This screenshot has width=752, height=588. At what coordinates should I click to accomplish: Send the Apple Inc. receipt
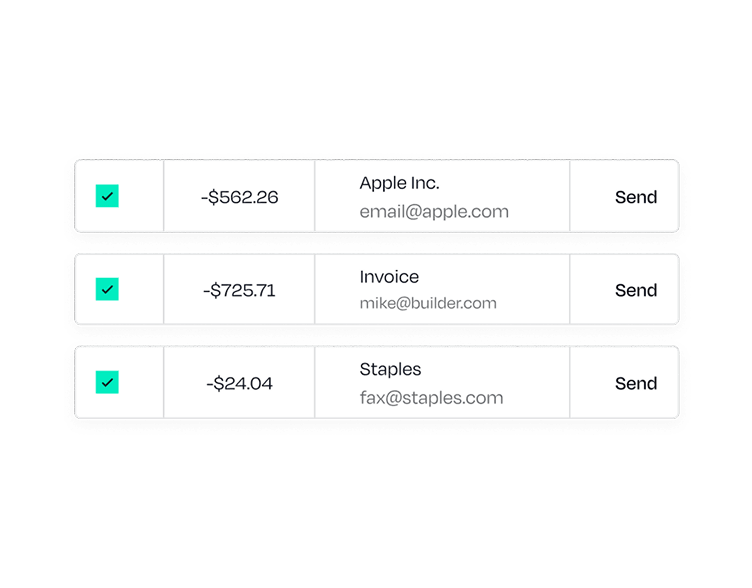click(635, 197)
